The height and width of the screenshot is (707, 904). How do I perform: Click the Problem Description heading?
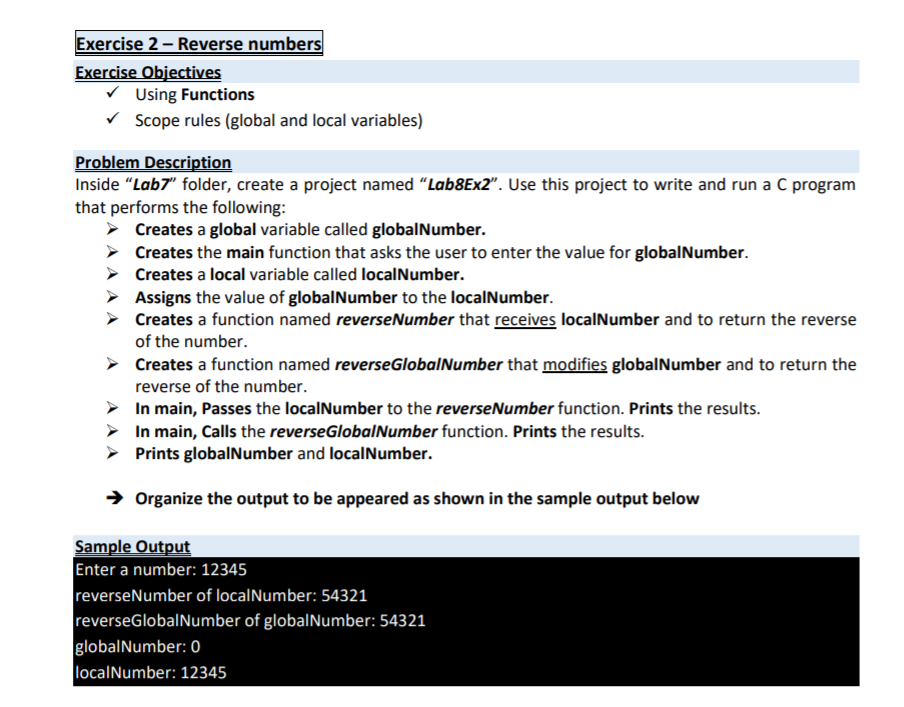153,162
